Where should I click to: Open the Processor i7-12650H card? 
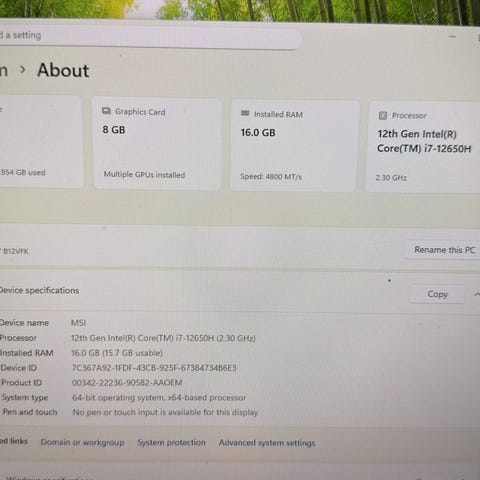[423, 147]
